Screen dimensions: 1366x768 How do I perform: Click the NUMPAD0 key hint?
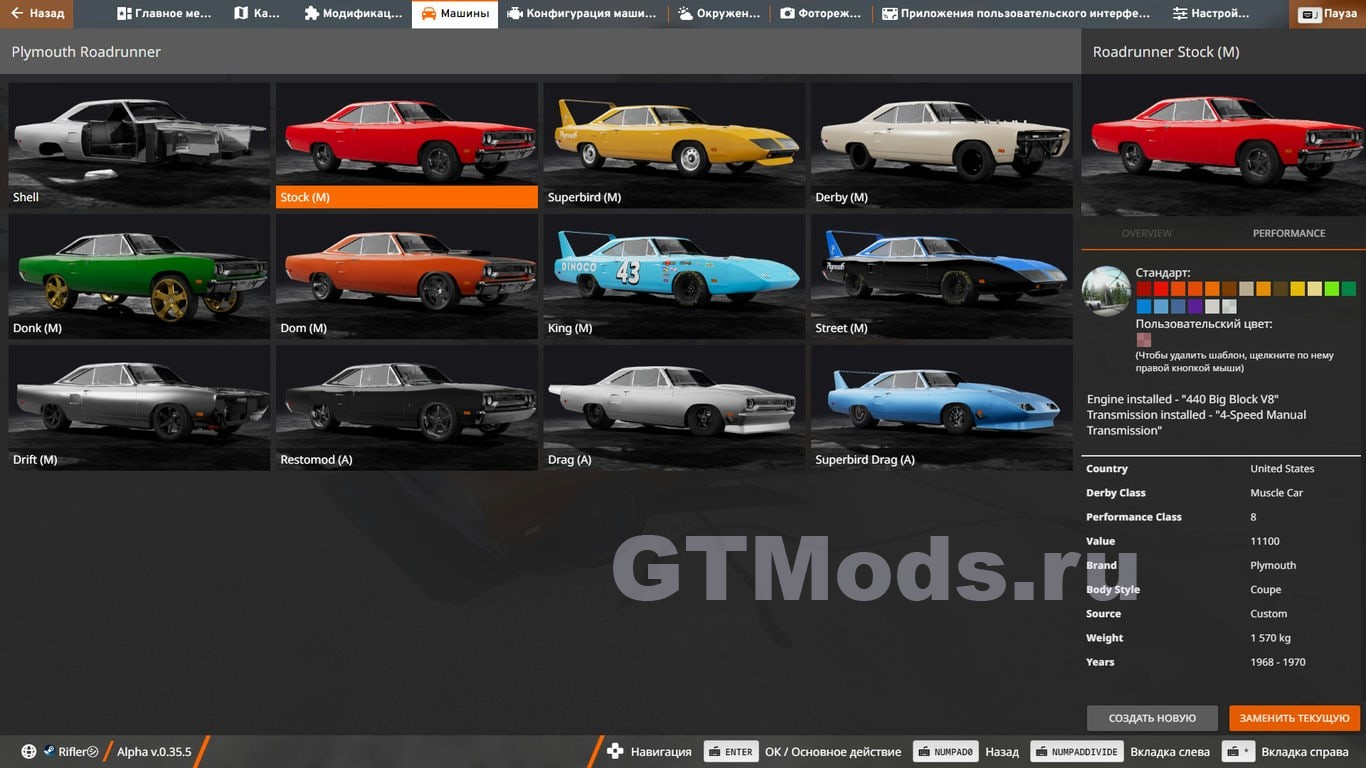click(946, 752)
